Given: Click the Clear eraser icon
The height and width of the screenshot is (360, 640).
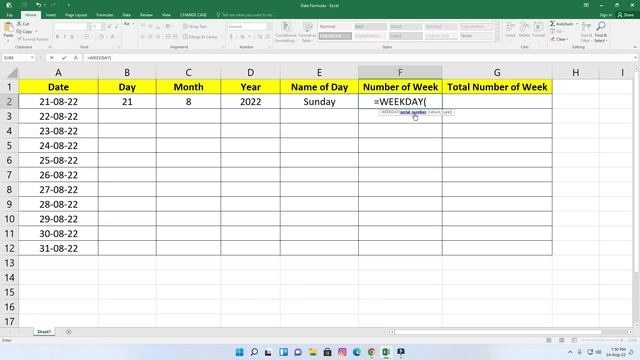Looking at the screenshot, I should (552, 39).
